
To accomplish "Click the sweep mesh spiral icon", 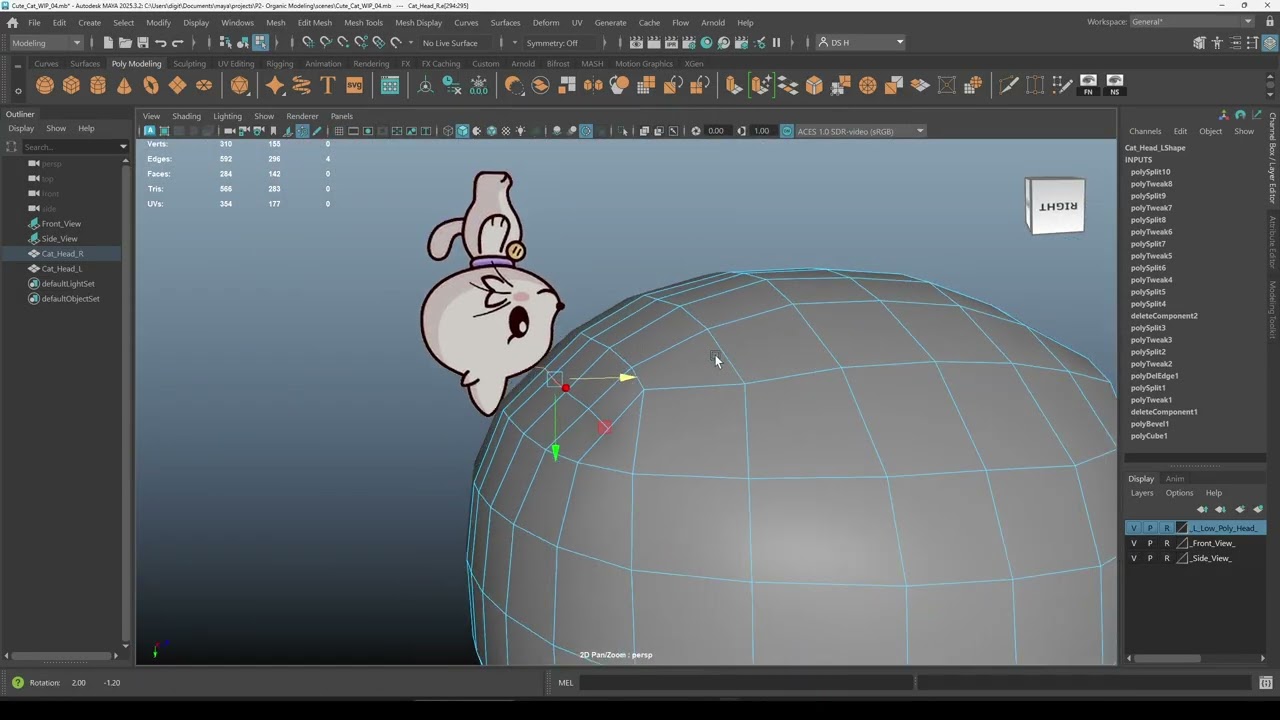I will tap(301, 85).
